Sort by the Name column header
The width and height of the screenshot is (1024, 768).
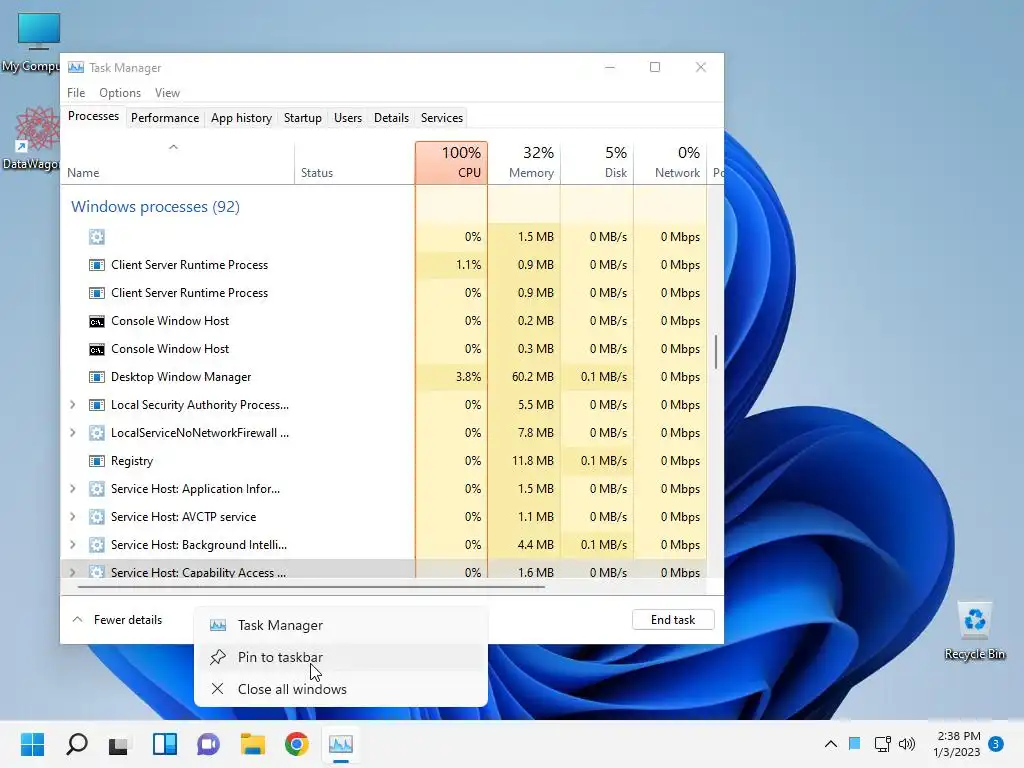178,163
